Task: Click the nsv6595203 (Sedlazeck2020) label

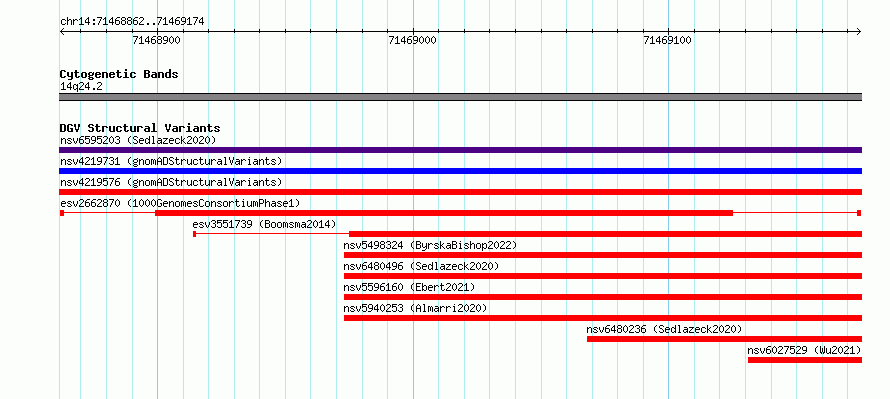Action: (138, 140)
